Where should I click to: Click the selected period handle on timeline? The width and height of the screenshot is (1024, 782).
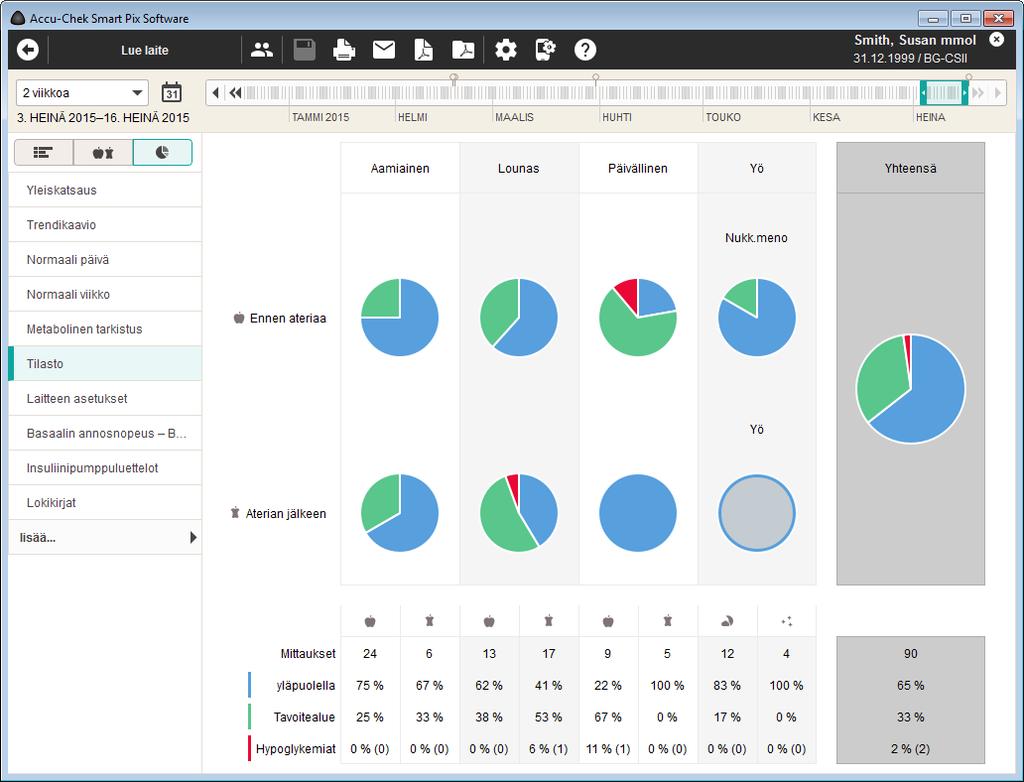pyautogui.click(x=944, y=93)
